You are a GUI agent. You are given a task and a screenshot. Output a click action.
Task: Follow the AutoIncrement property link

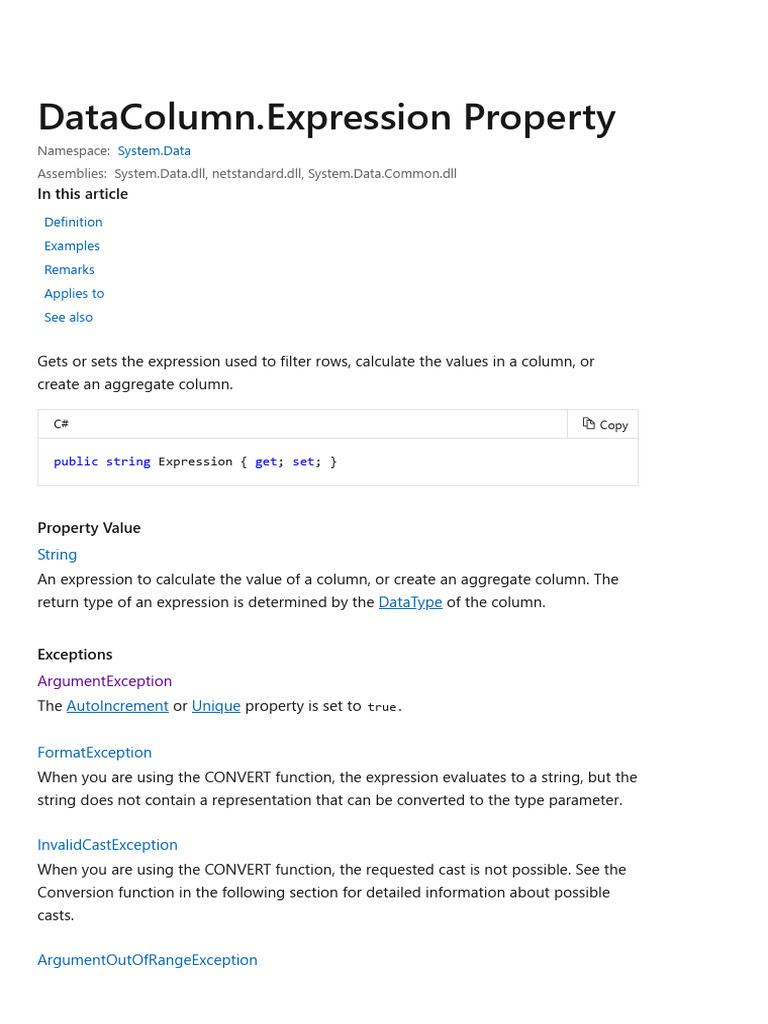(x=118, y=706)
